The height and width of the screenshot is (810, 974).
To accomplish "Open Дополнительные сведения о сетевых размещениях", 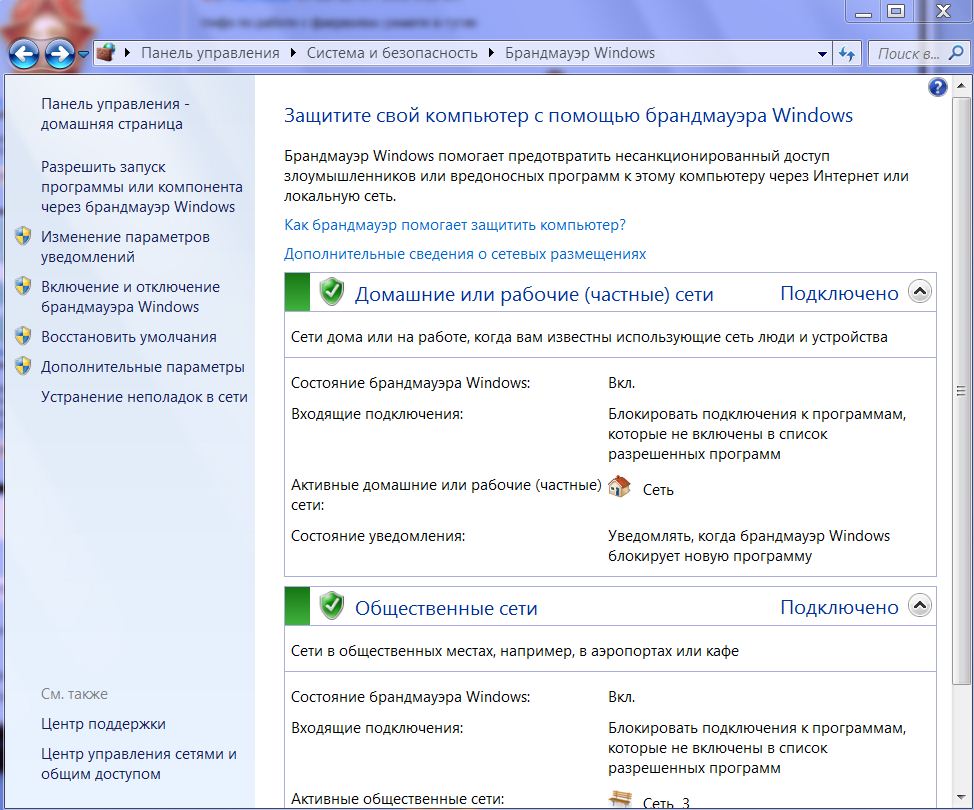I will point(465,253).
